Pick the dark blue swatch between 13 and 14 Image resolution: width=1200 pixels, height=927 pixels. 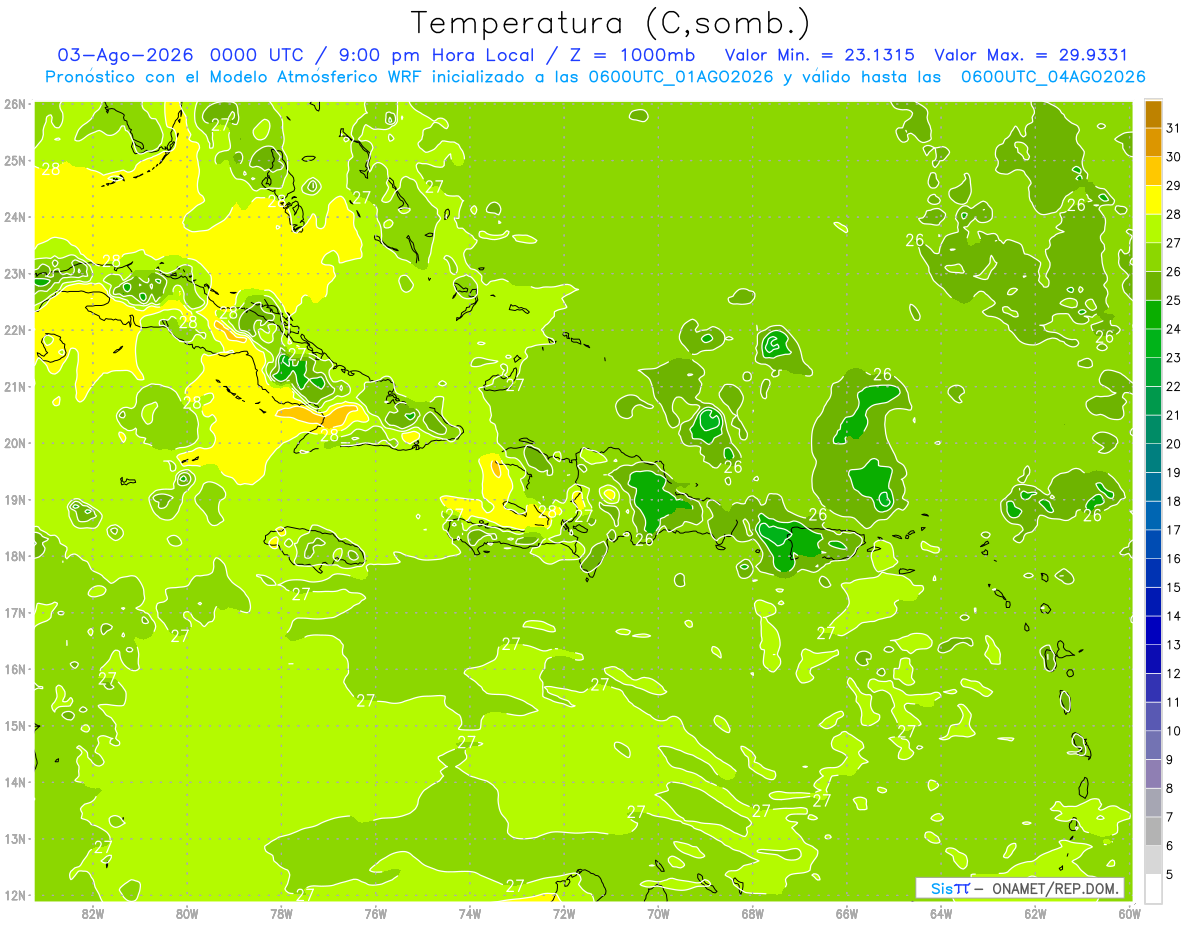tap(1153, 630)
